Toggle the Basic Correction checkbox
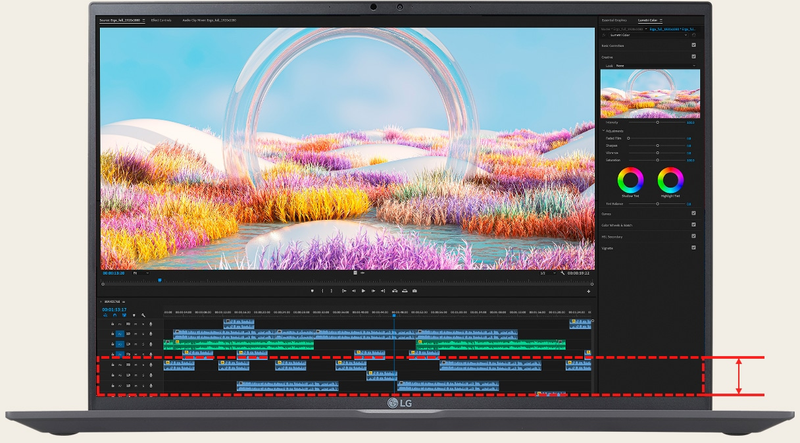The height and width of the screenshot is (443, 800). [x=693, y=46]
